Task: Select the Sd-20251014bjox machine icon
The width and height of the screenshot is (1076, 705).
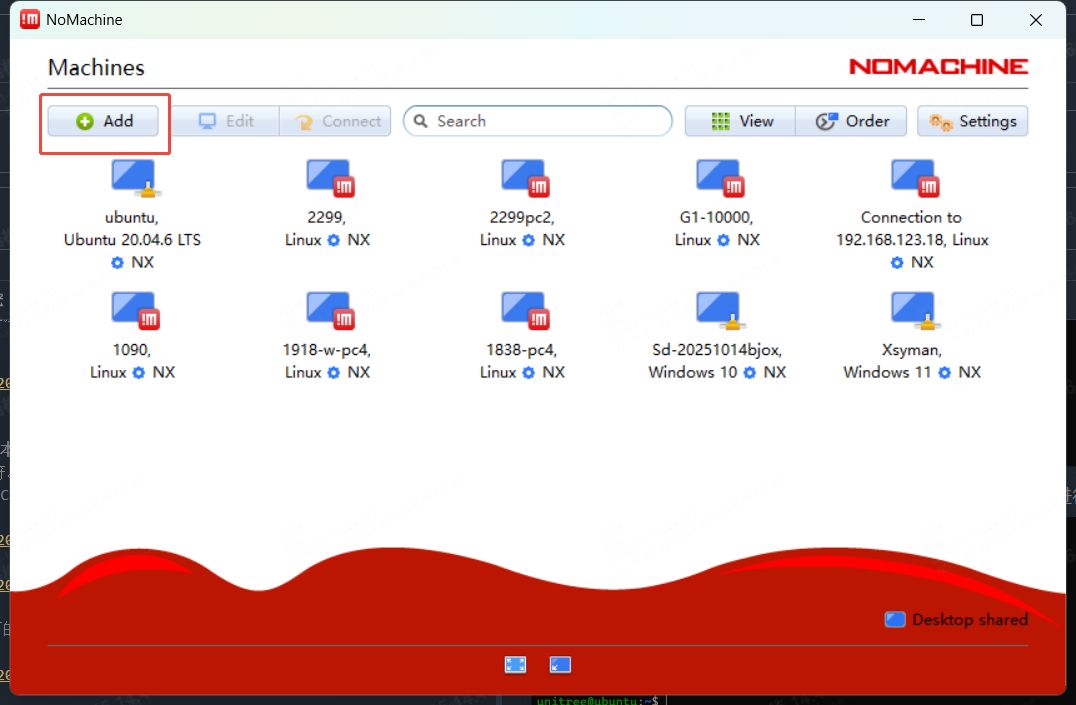Action: [721, 310]
